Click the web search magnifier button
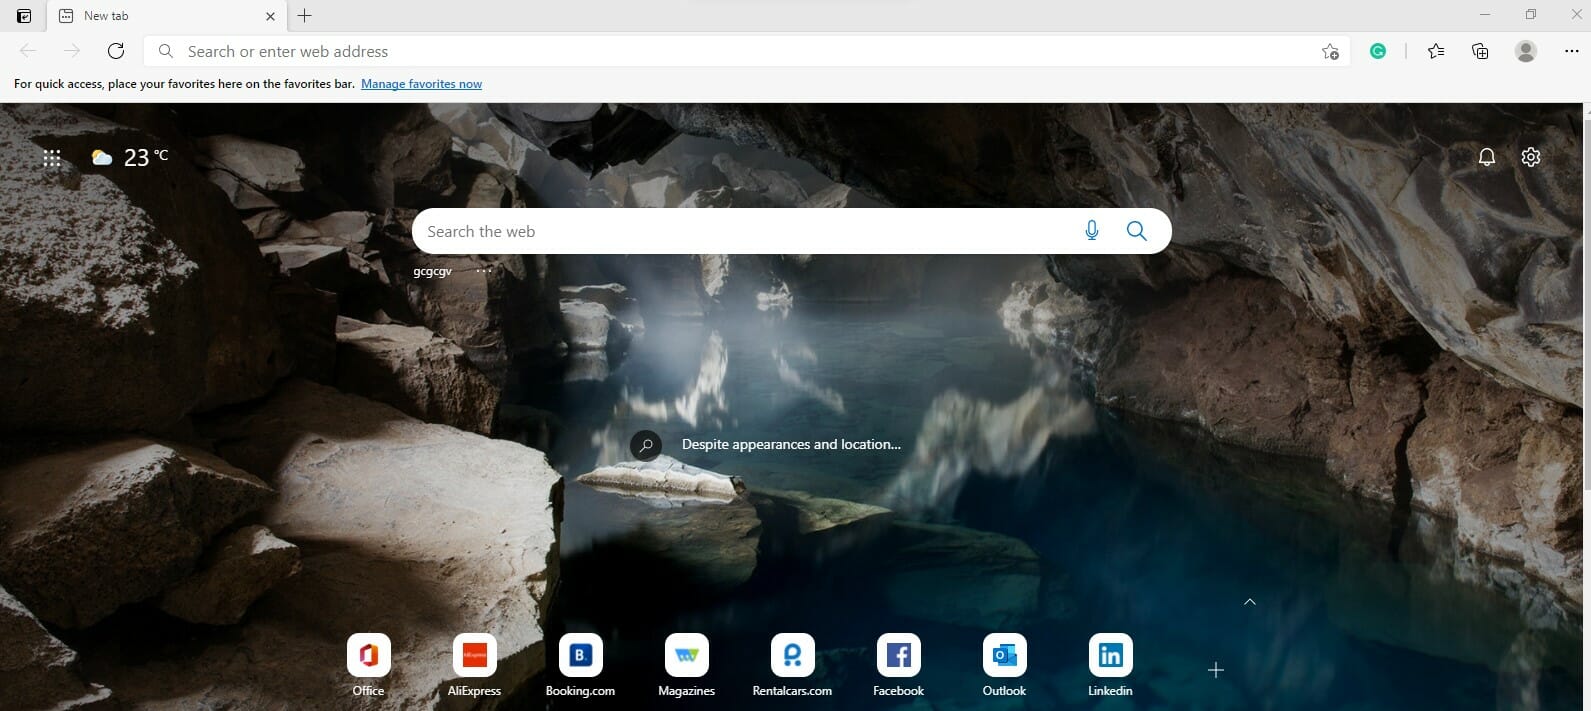The height and width of the screenshot is (711, 1591). coord(1136,231)
